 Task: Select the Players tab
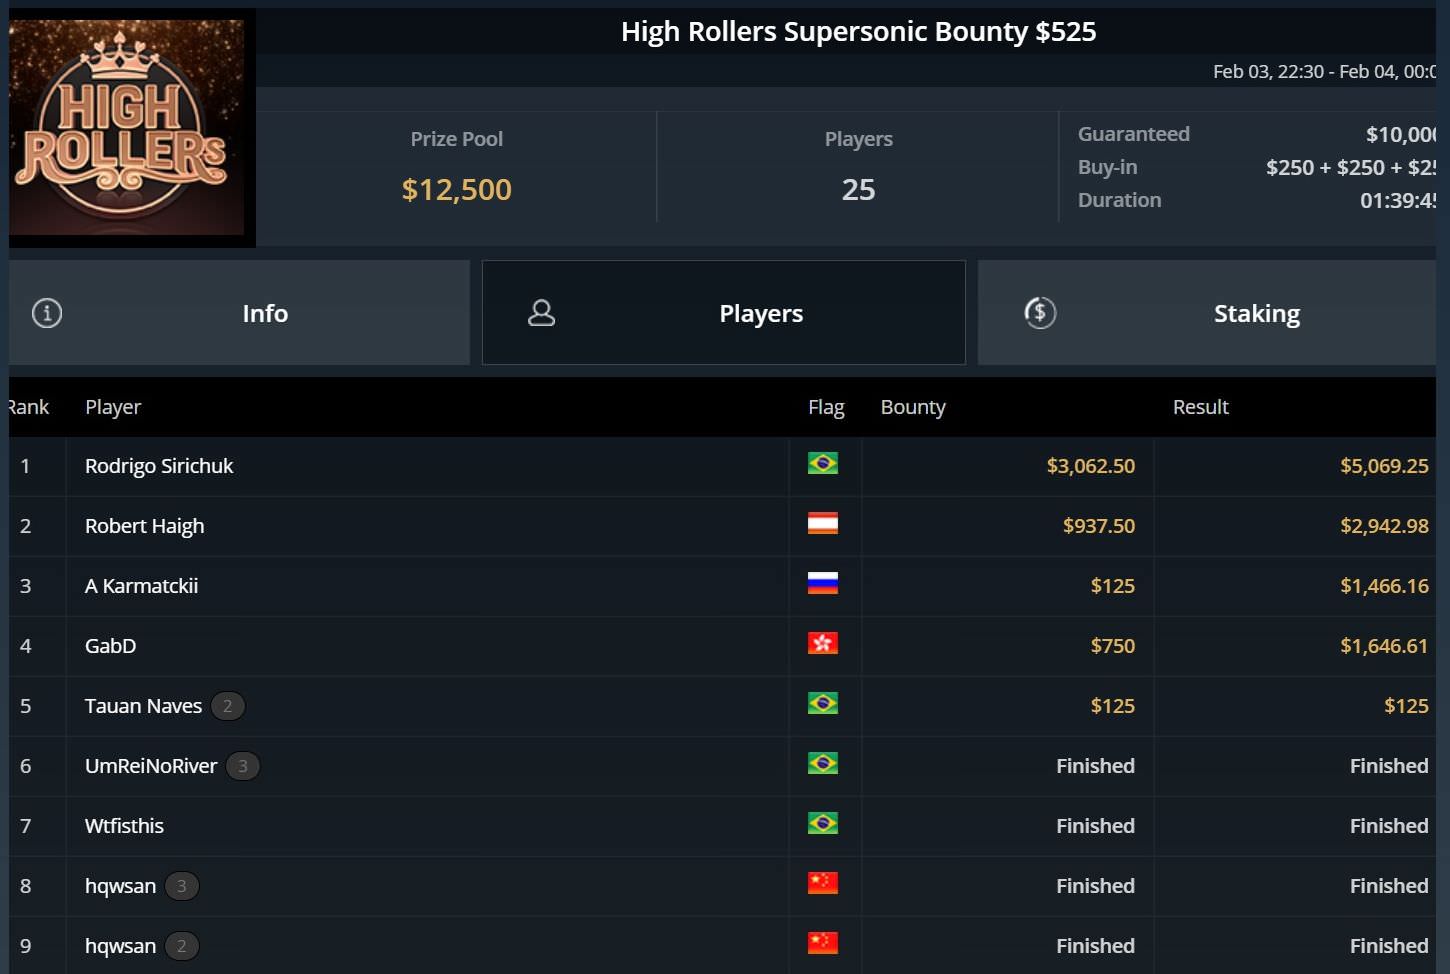[x=760, y=313]
